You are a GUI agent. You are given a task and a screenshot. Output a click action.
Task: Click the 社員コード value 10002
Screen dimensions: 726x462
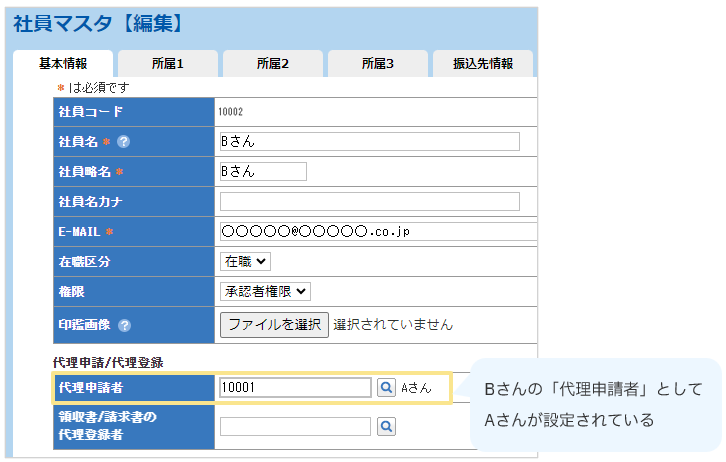point(231,112)
